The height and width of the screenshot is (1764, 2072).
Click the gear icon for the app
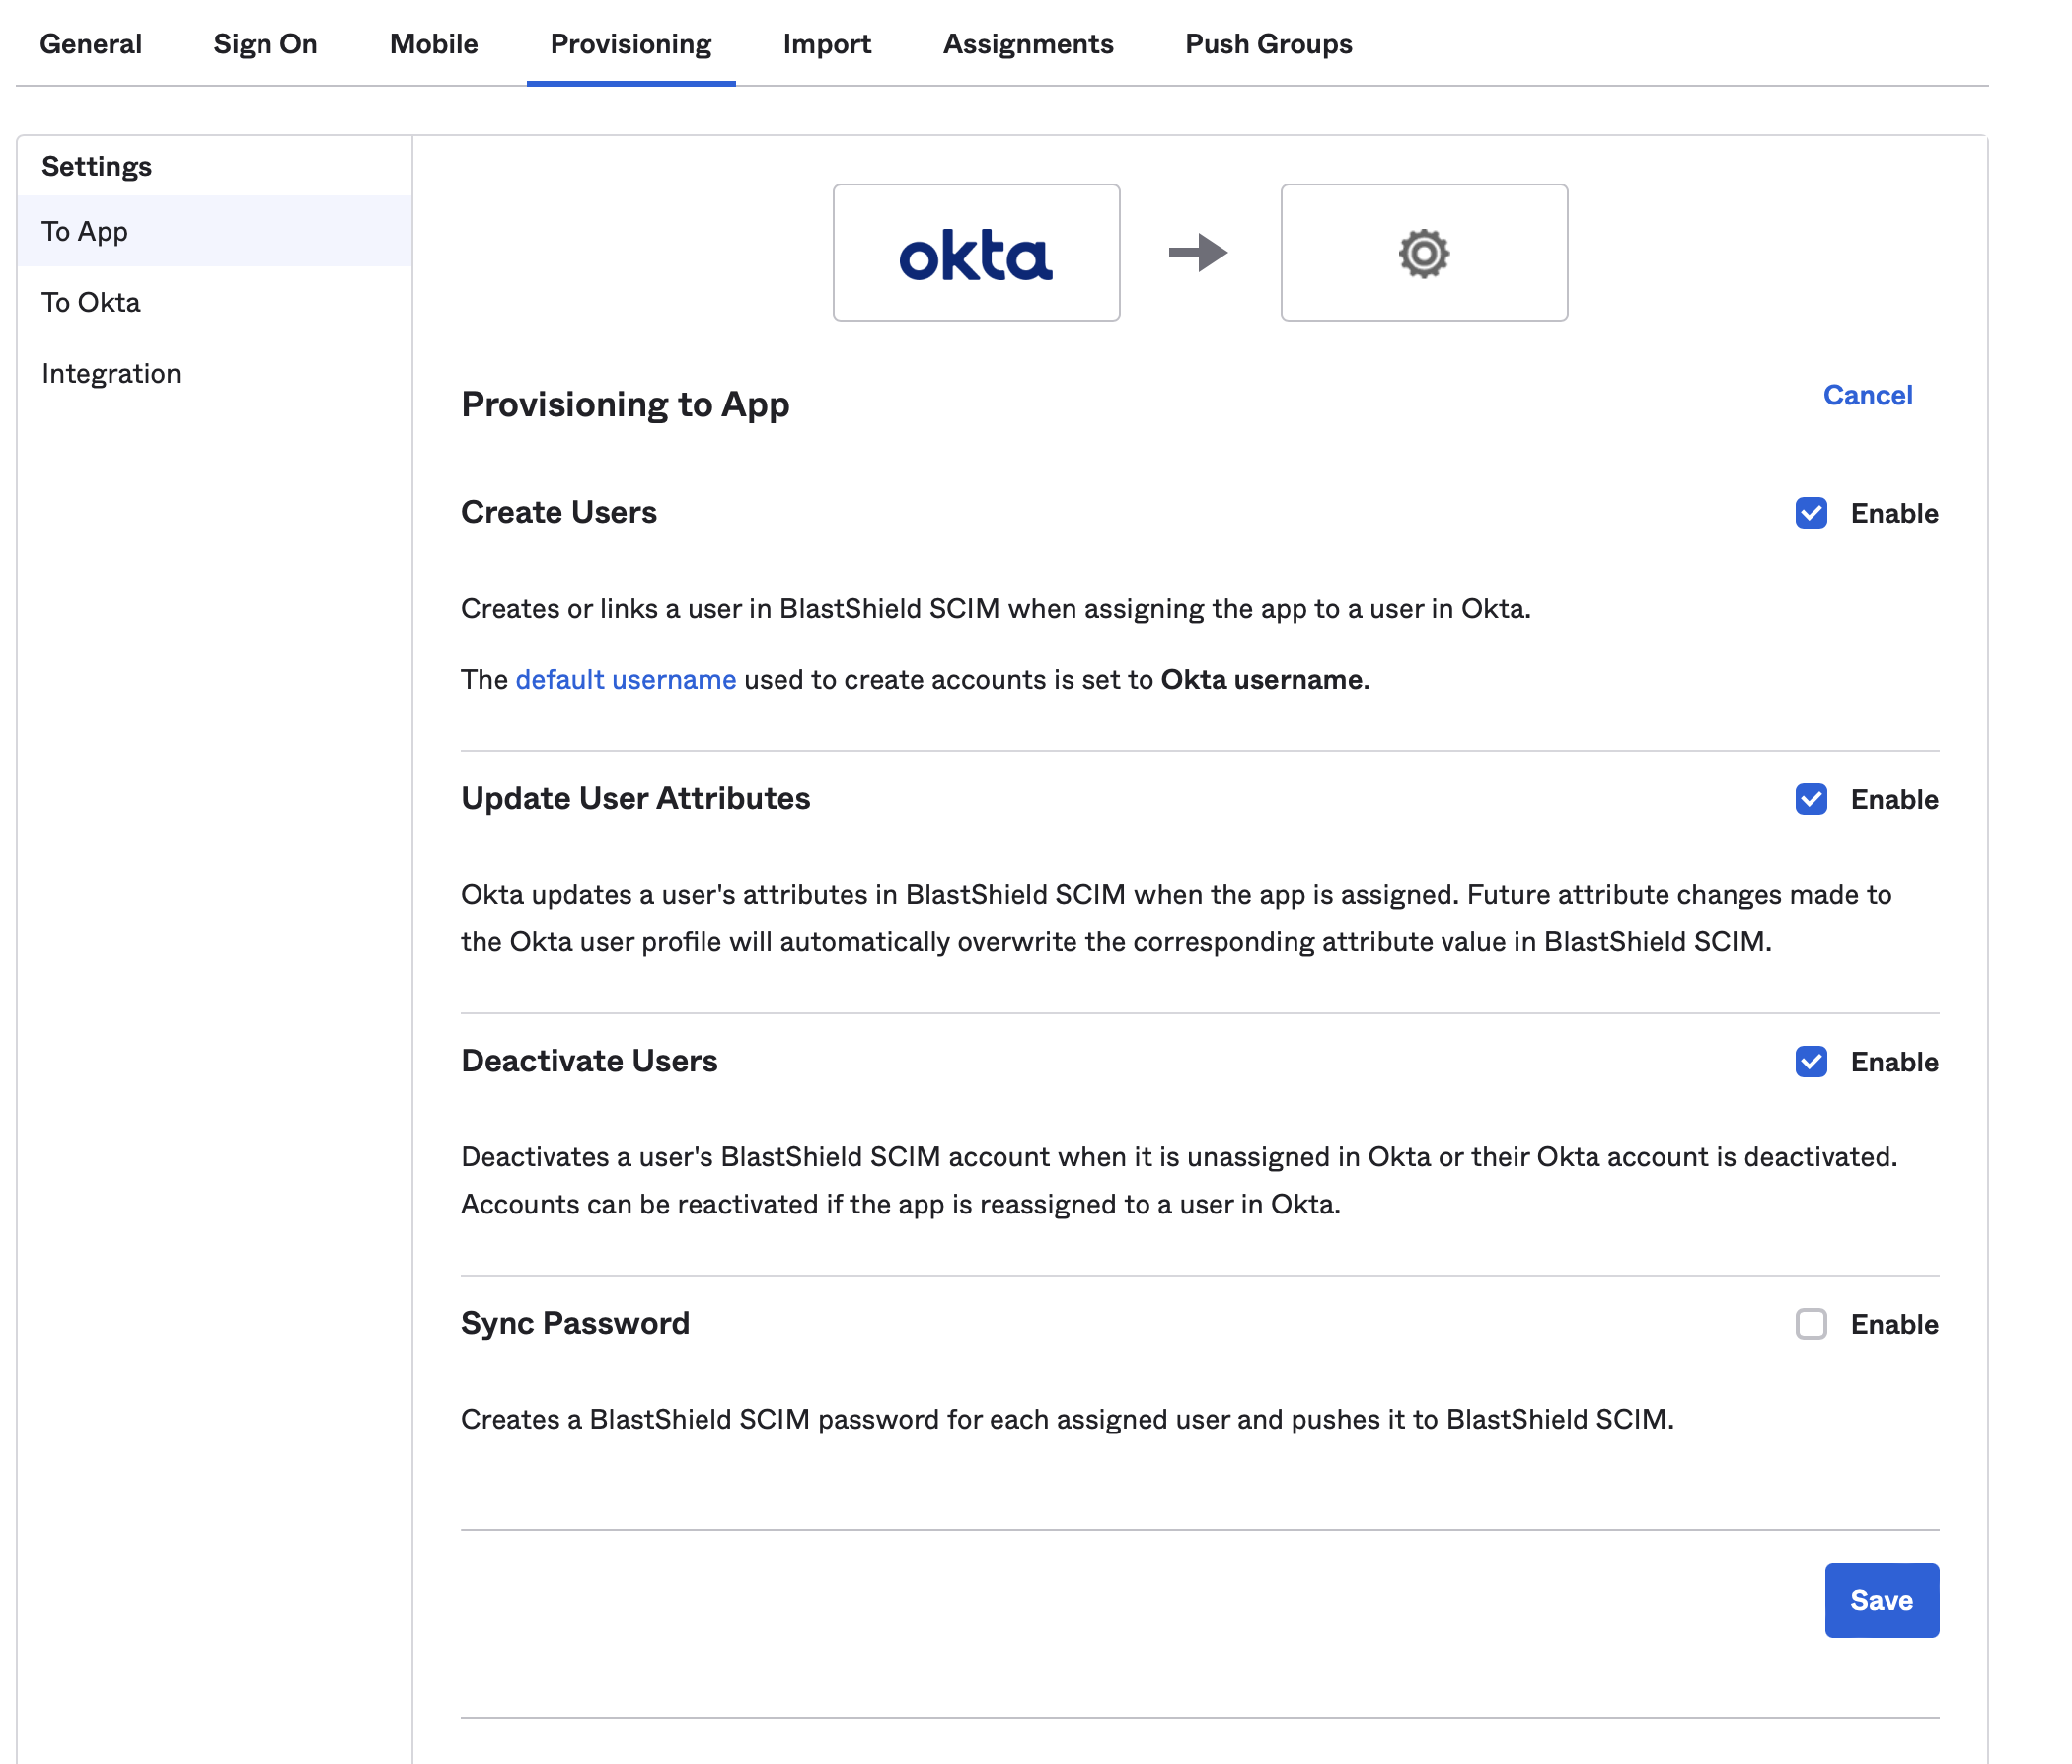tap(1424, 252)
